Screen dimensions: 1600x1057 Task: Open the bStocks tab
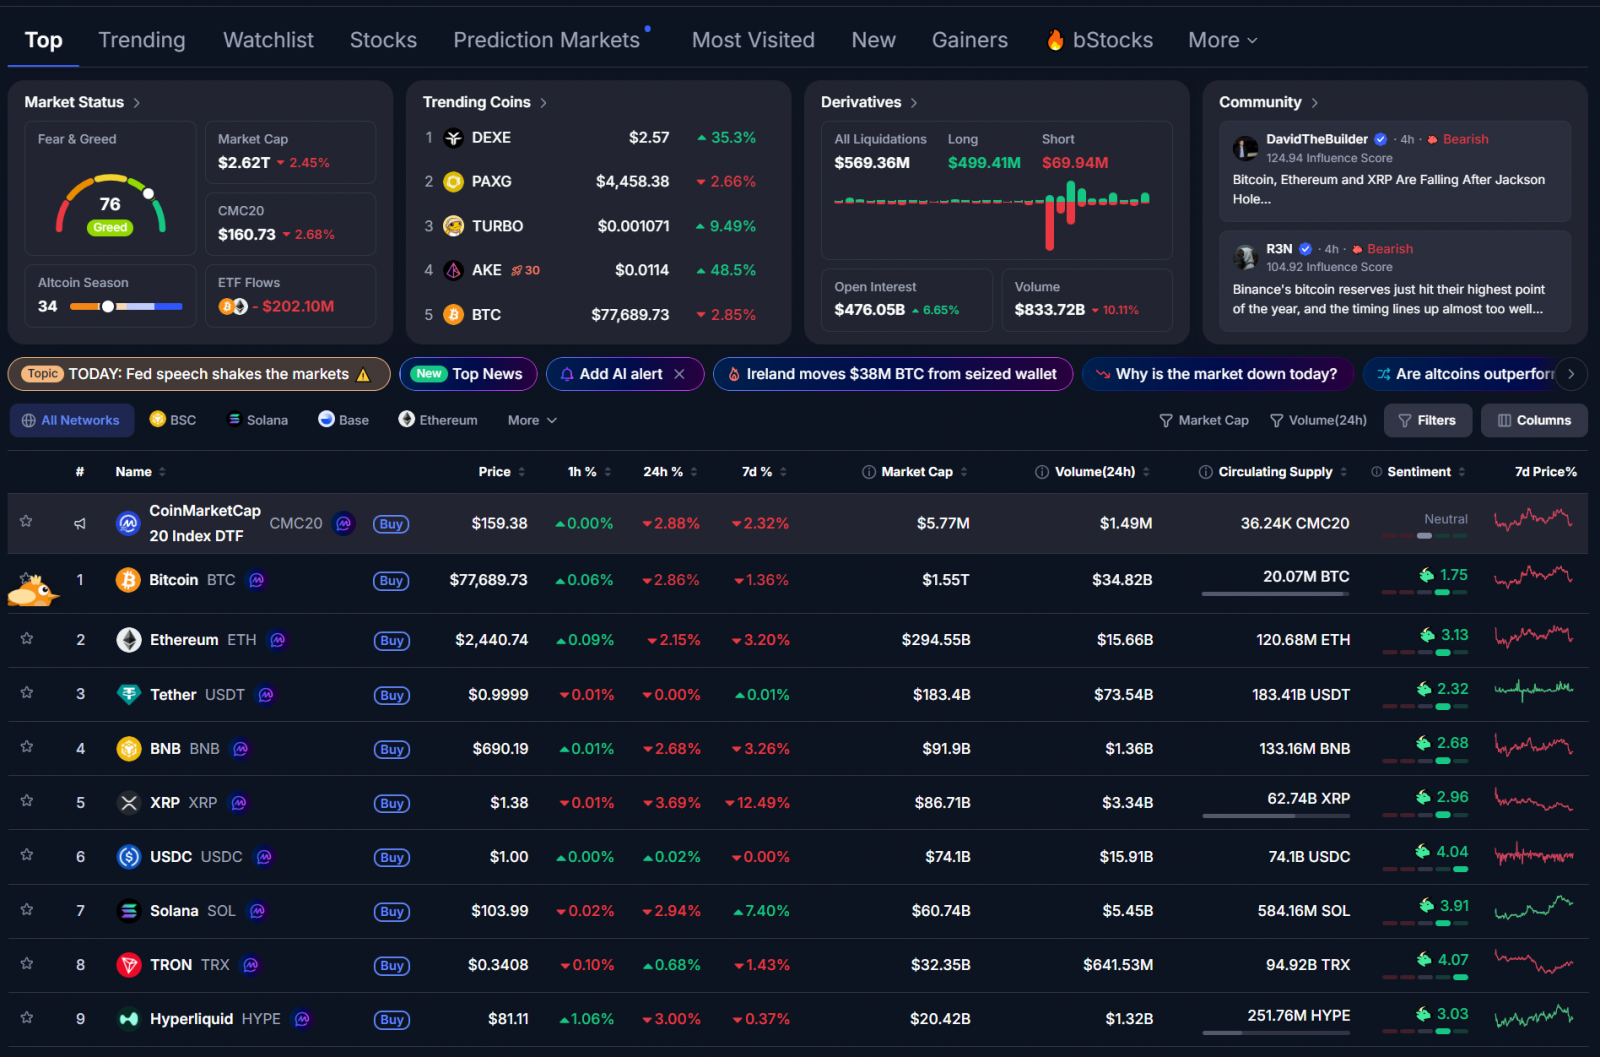coord(1100,40)
